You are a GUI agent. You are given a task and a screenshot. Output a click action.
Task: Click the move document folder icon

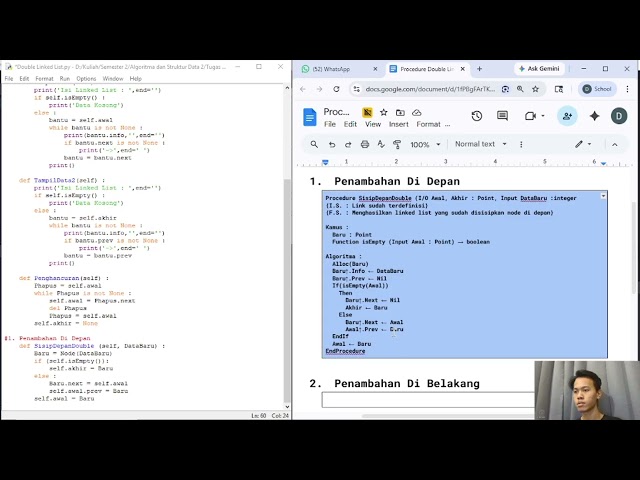pyautogui.click(x=400, y=112)
